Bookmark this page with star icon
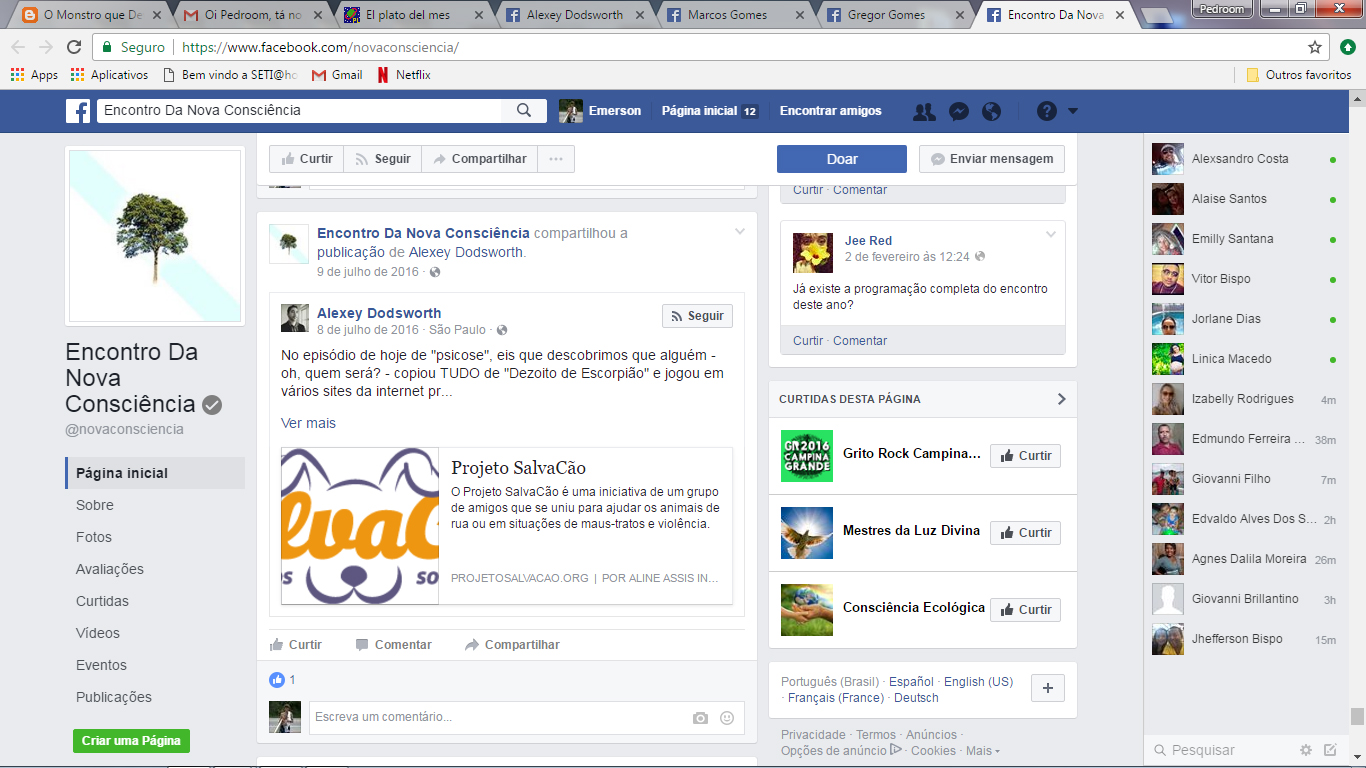This screenshot has height=768, width=1366. [x=1315, y=47]
